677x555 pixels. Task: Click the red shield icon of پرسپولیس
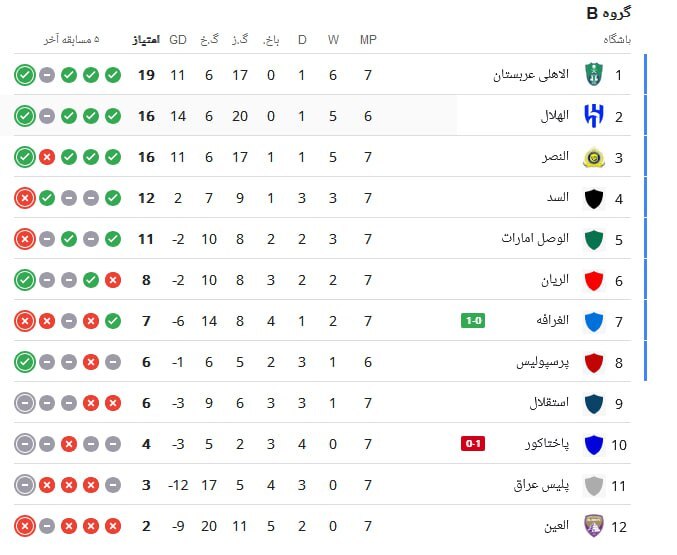click(594, 363)
